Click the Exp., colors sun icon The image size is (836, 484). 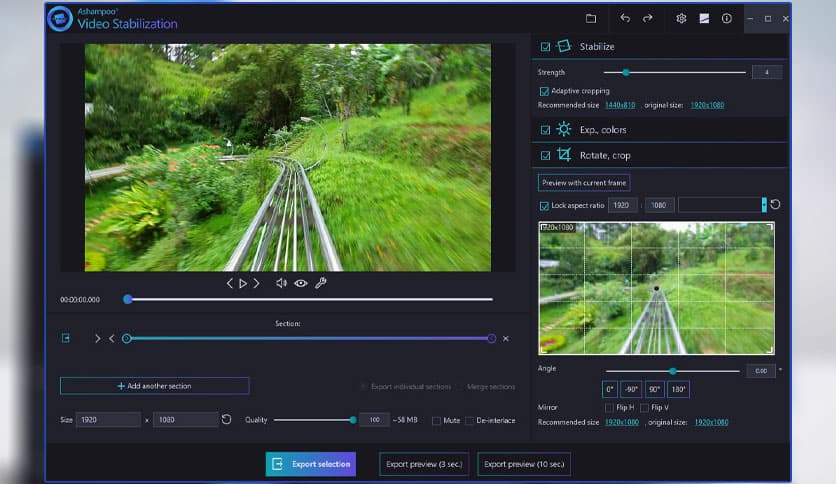pos(564,130)
